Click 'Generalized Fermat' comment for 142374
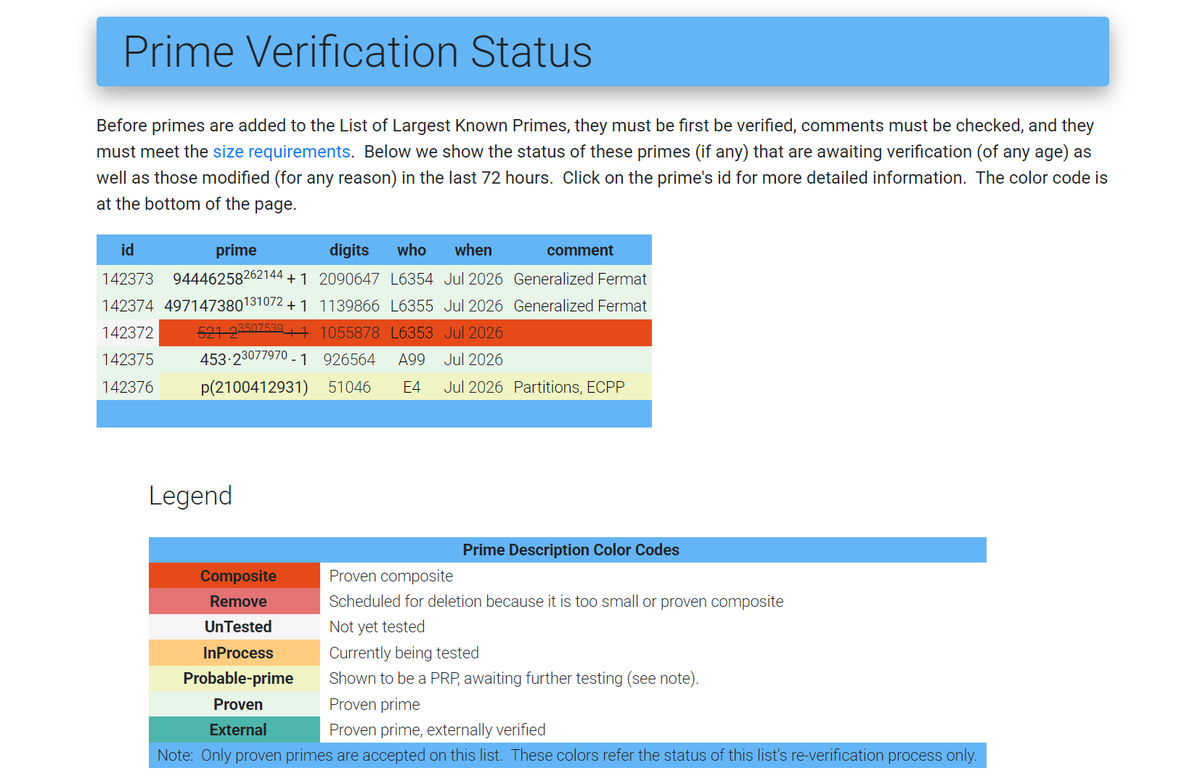1200x784 pixels. 580,306
